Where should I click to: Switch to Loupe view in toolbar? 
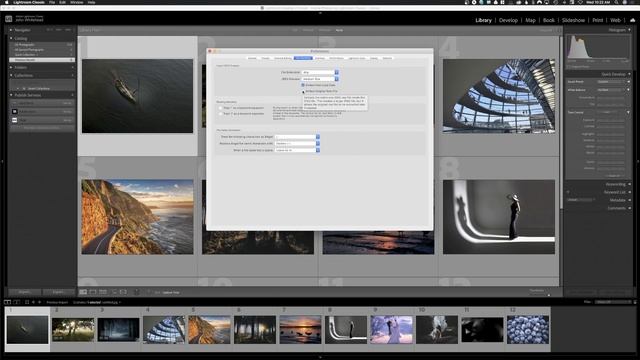click(93, 292)
